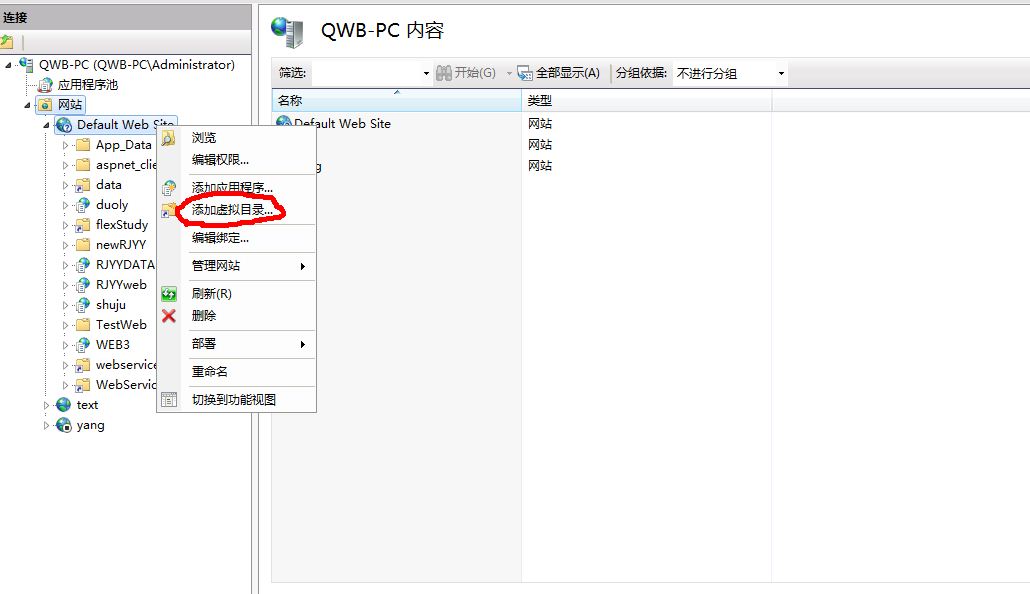The image size is (1030, 594).
Task: Expand the App_Data tree node
Action: [65, 145]
